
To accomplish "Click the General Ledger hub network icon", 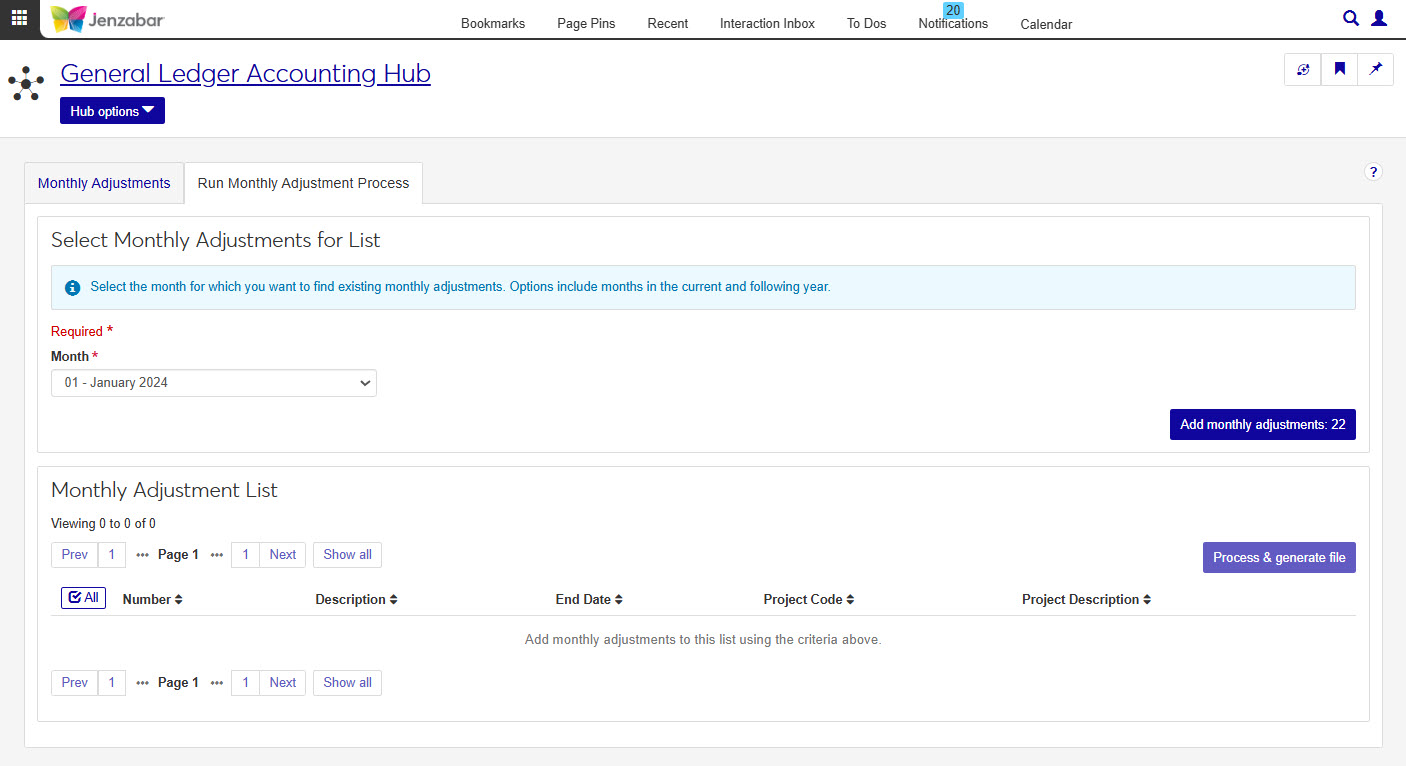I will [26, 83].
